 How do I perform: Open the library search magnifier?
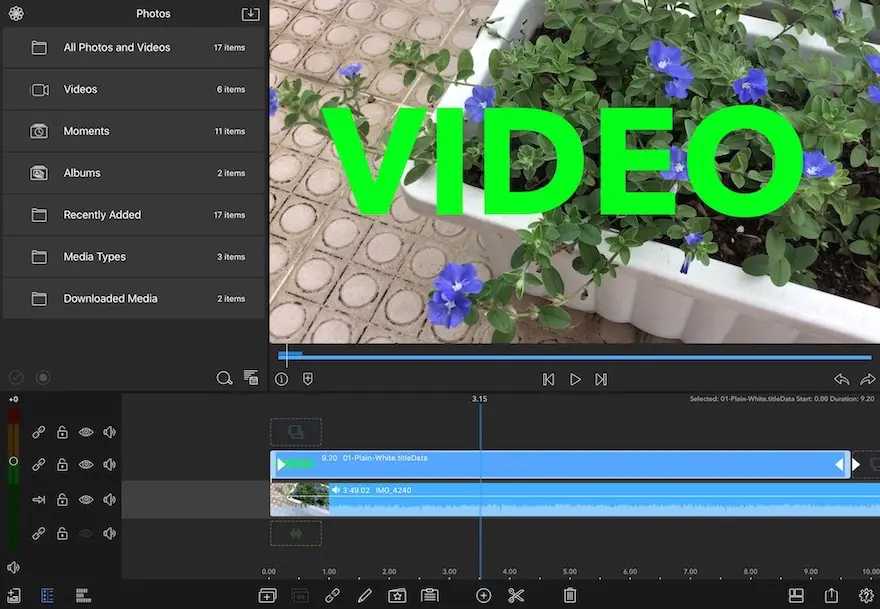tap(224, 378)
